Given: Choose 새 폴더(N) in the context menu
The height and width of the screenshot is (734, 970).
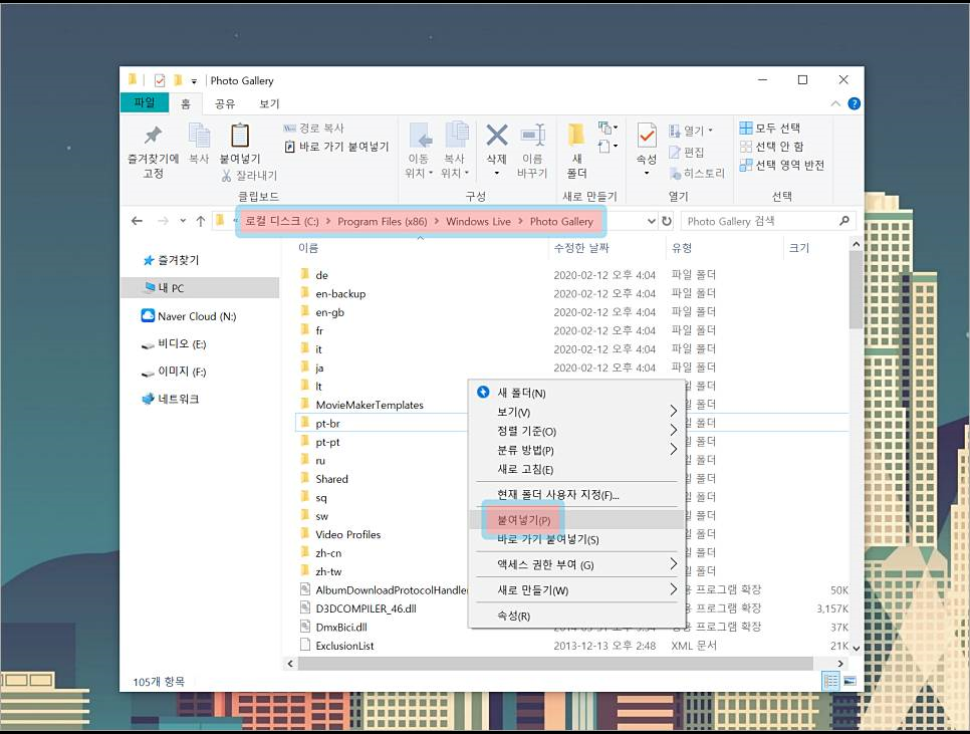Looking at the screenshot, I should tap(577, 393).
